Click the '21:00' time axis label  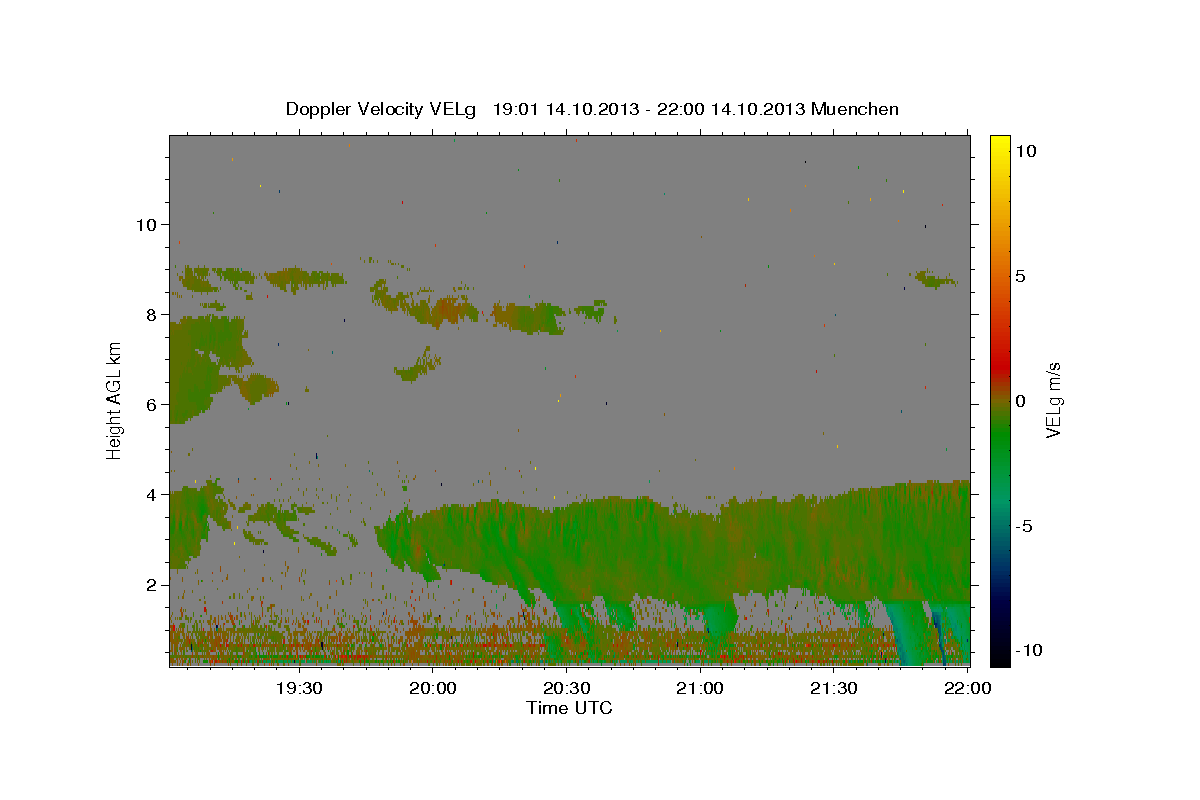point(701,688)
